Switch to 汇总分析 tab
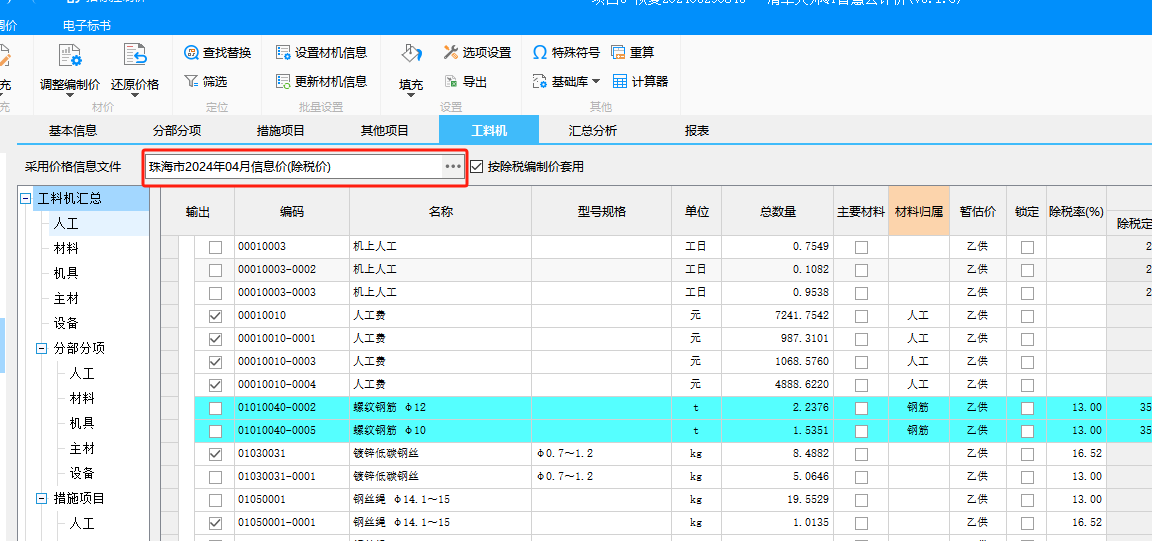The height and width of the screenshot is (541, 1152). coord(592,131)
